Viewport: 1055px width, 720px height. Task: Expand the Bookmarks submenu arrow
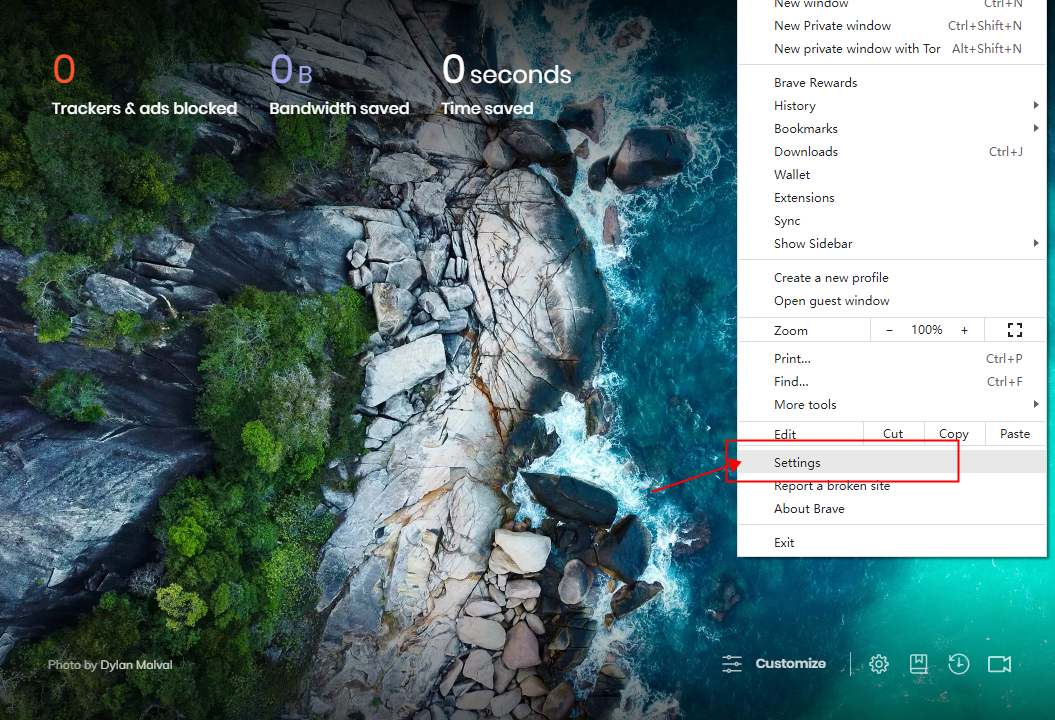[1035, 129]
